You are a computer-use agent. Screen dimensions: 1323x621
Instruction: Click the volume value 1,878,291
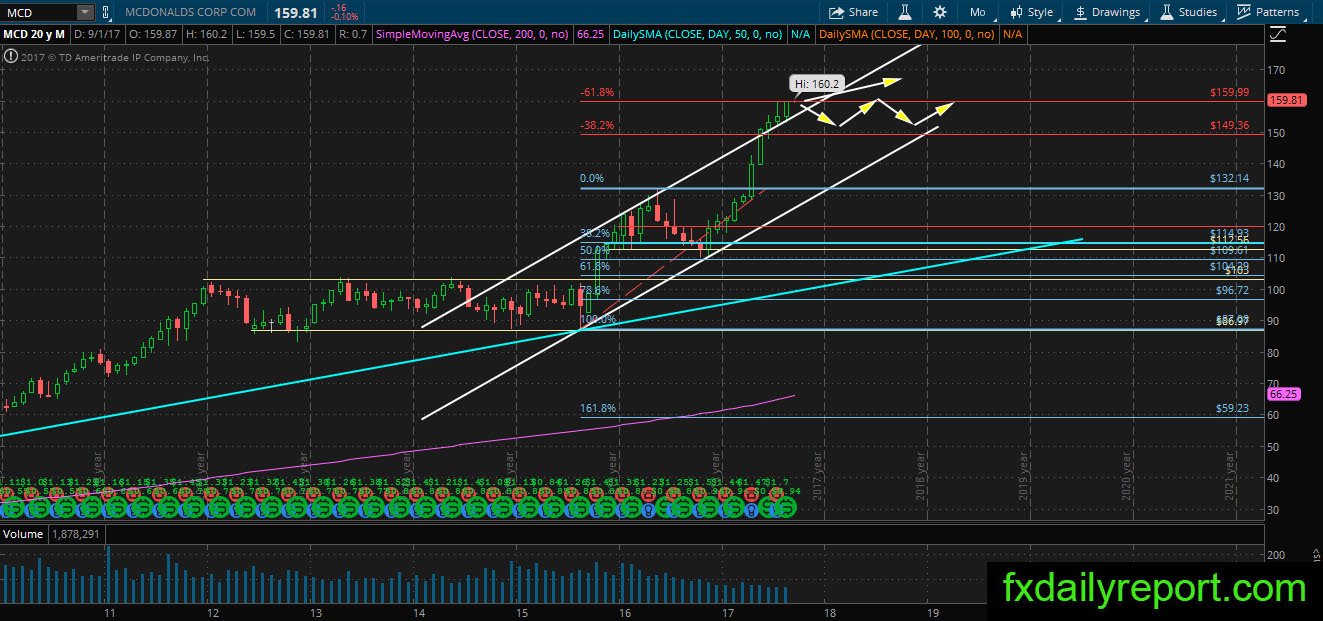(78, 534)
